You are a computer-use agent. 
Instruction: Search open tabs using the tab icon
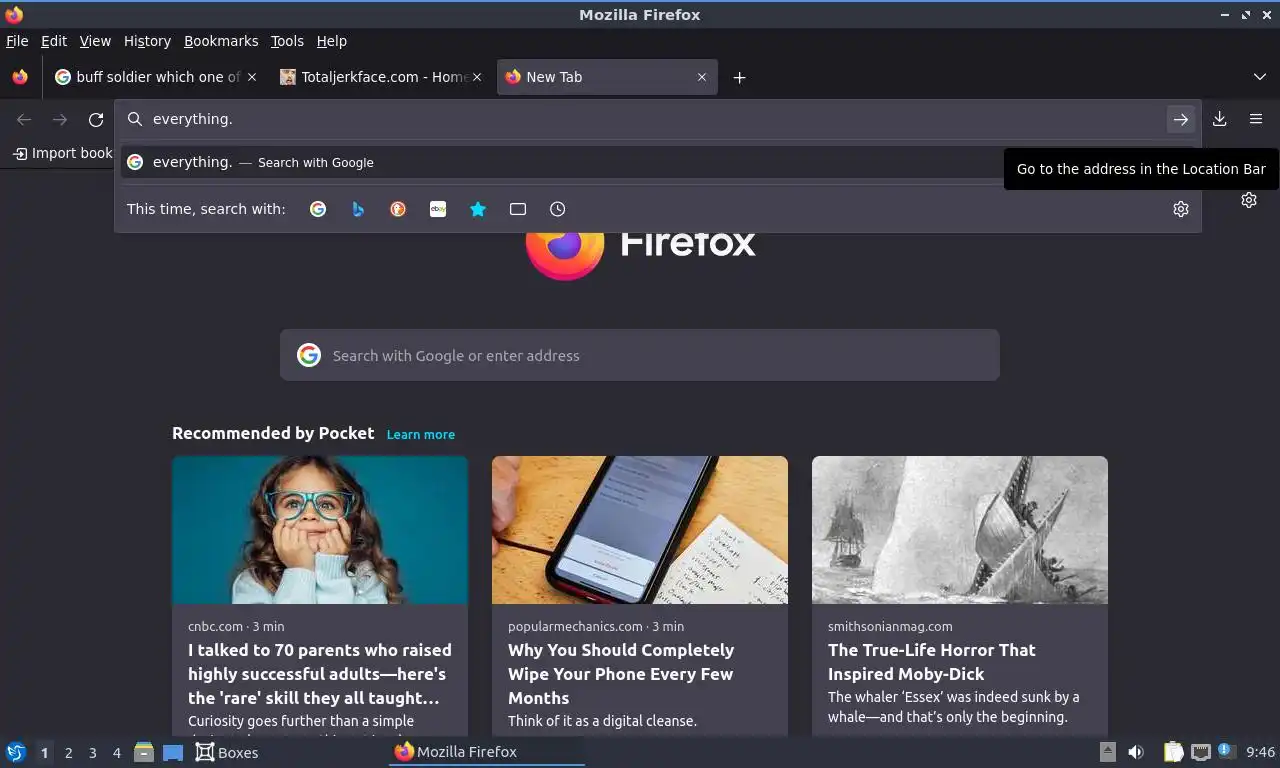(x=518, y=209)
